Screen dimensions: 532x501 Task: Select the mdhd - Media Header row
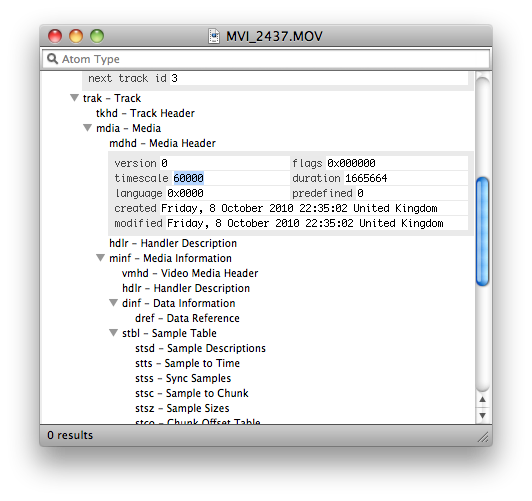(x=162, y=143)
